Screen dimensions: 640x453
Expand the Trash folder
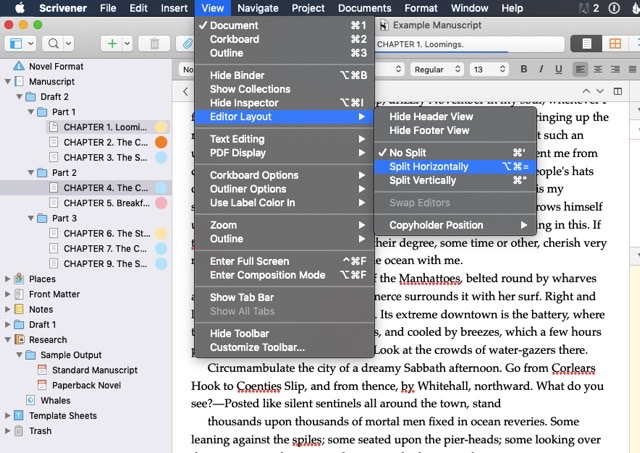pos(7,431)
